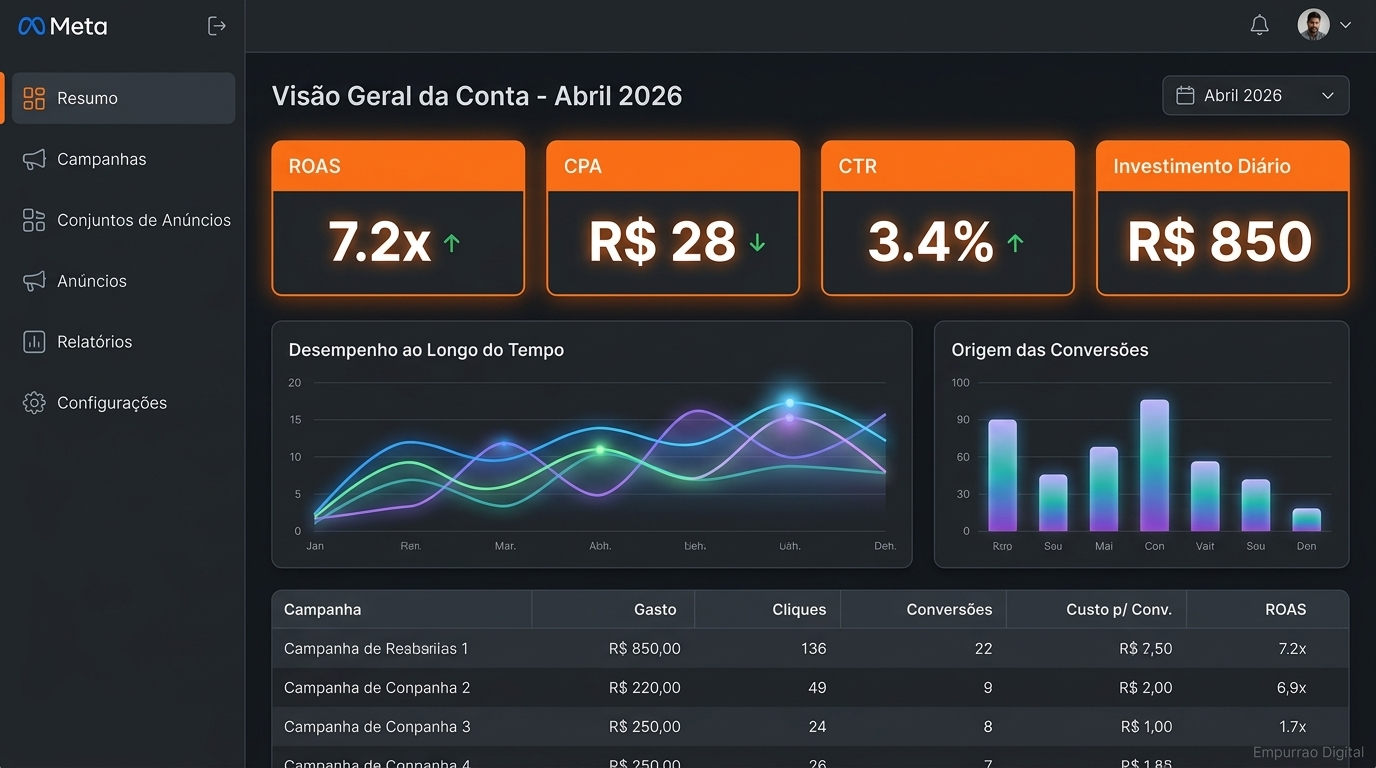Click the 6,9x ROAS cell
Image resolution: width=1376 pixels, height=768 pixels.
1292,687
